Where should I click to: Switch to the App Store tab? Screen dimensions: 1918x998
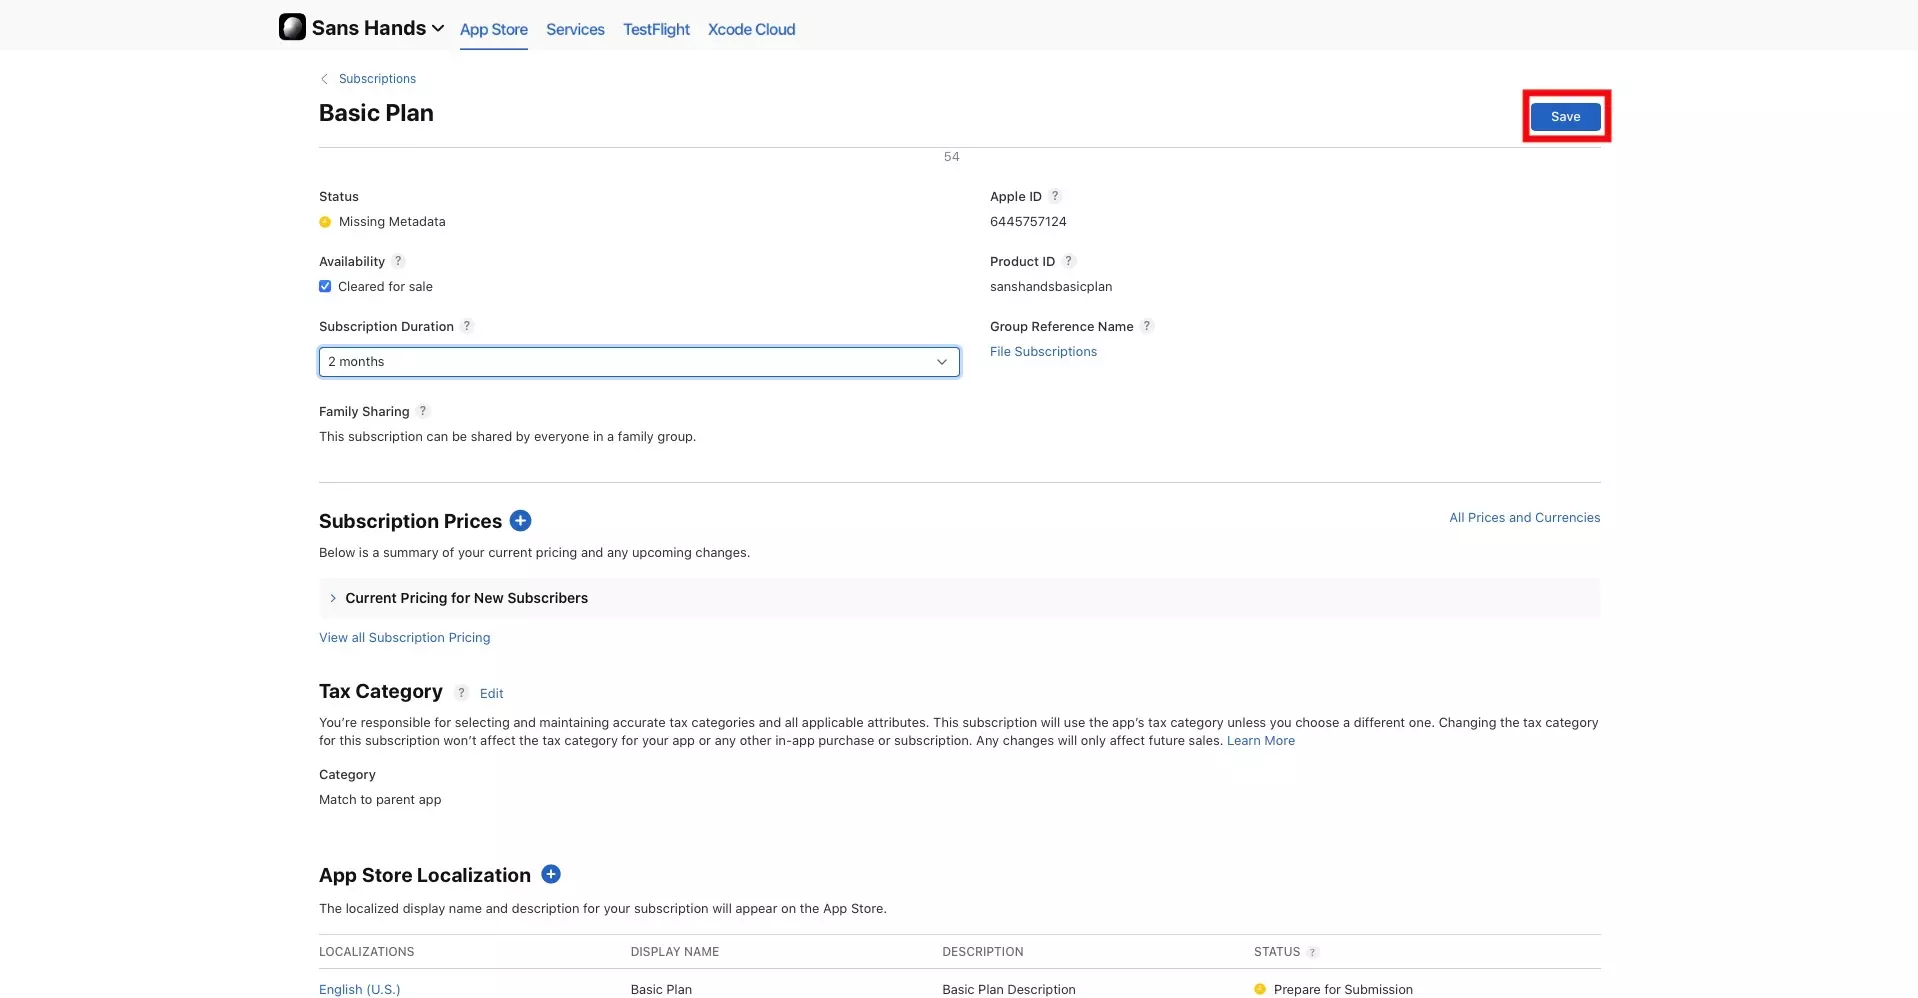click(x=494, y=29)
